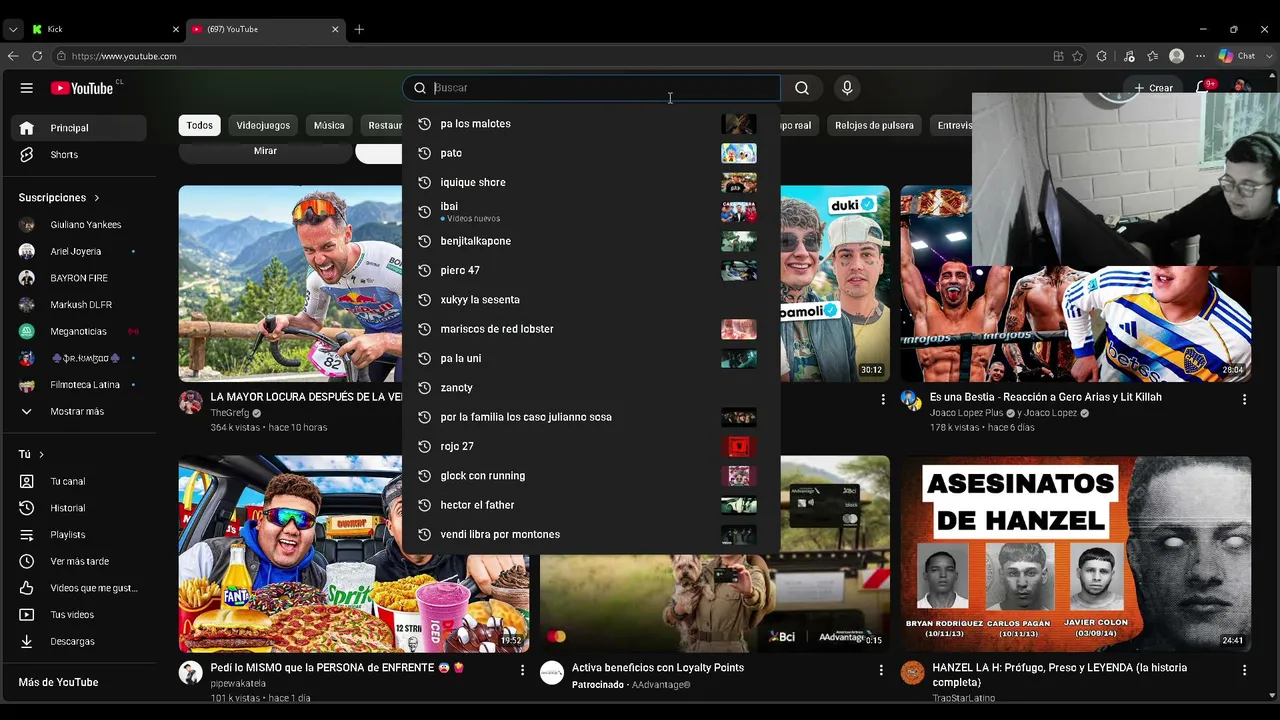Bookmark this page with the star icon
This screenshot has height=720, width=1280.
click(1077, 56)
